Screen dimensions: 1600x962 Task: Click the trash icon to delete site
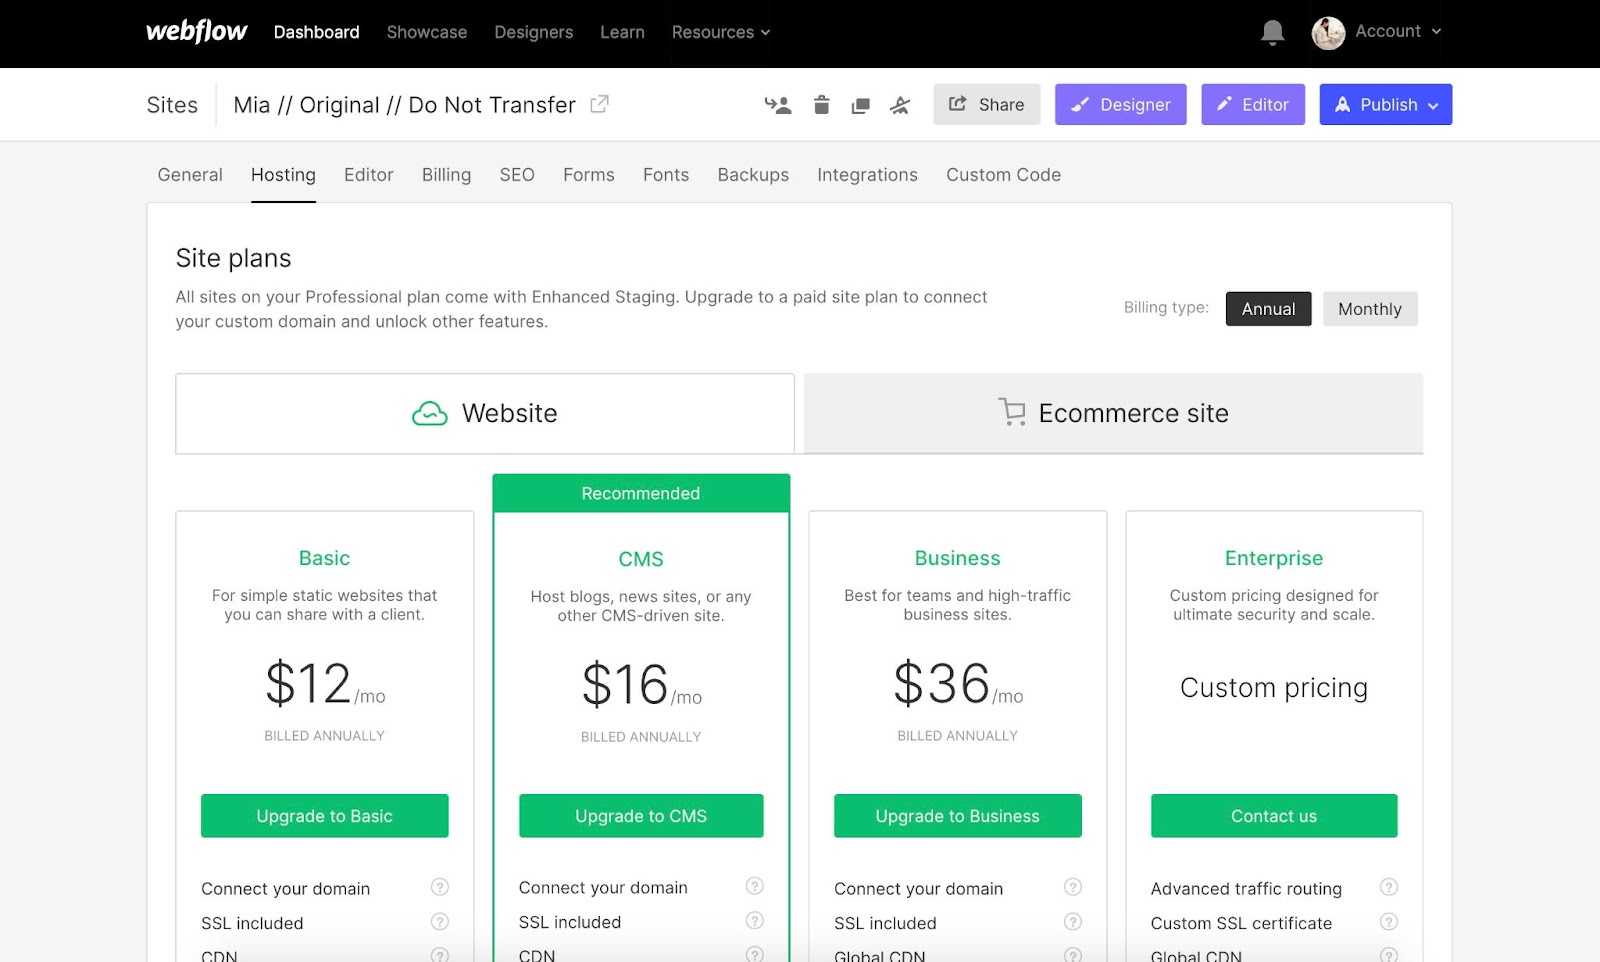822,105
